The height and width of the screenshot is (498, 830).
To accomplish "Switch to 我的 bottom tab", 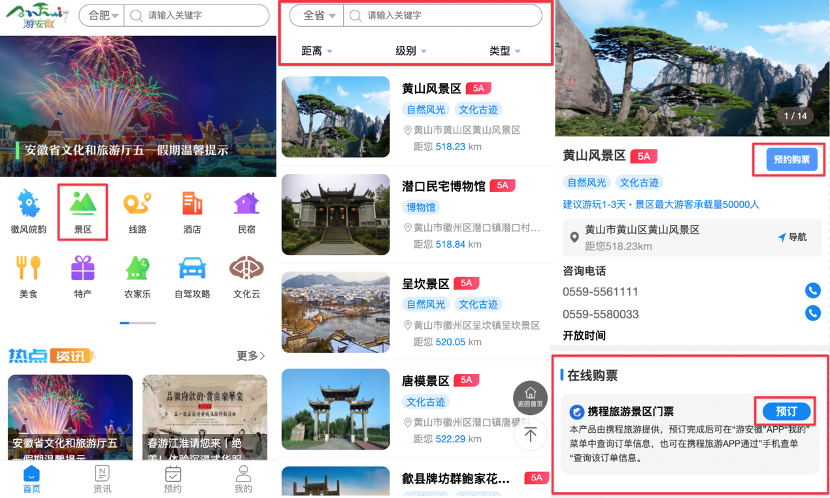I will [x=243, y=479].
